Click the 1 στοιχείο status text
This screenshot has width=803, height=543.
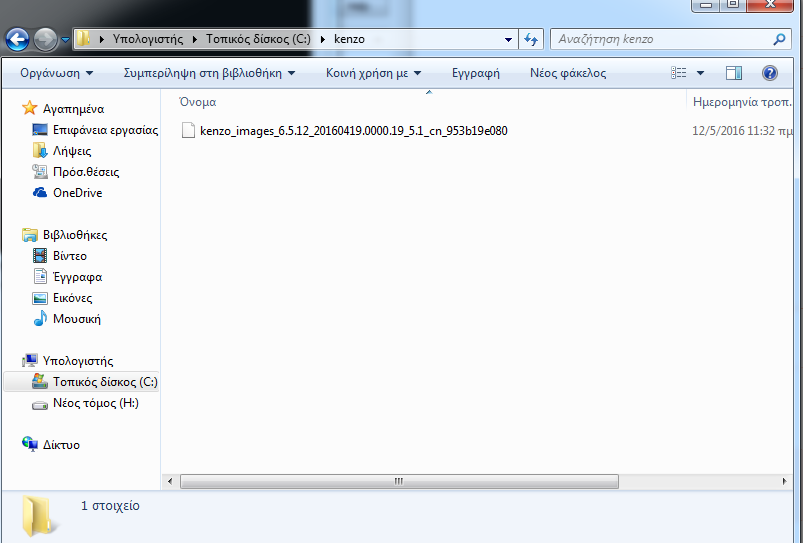coord(110,506)
